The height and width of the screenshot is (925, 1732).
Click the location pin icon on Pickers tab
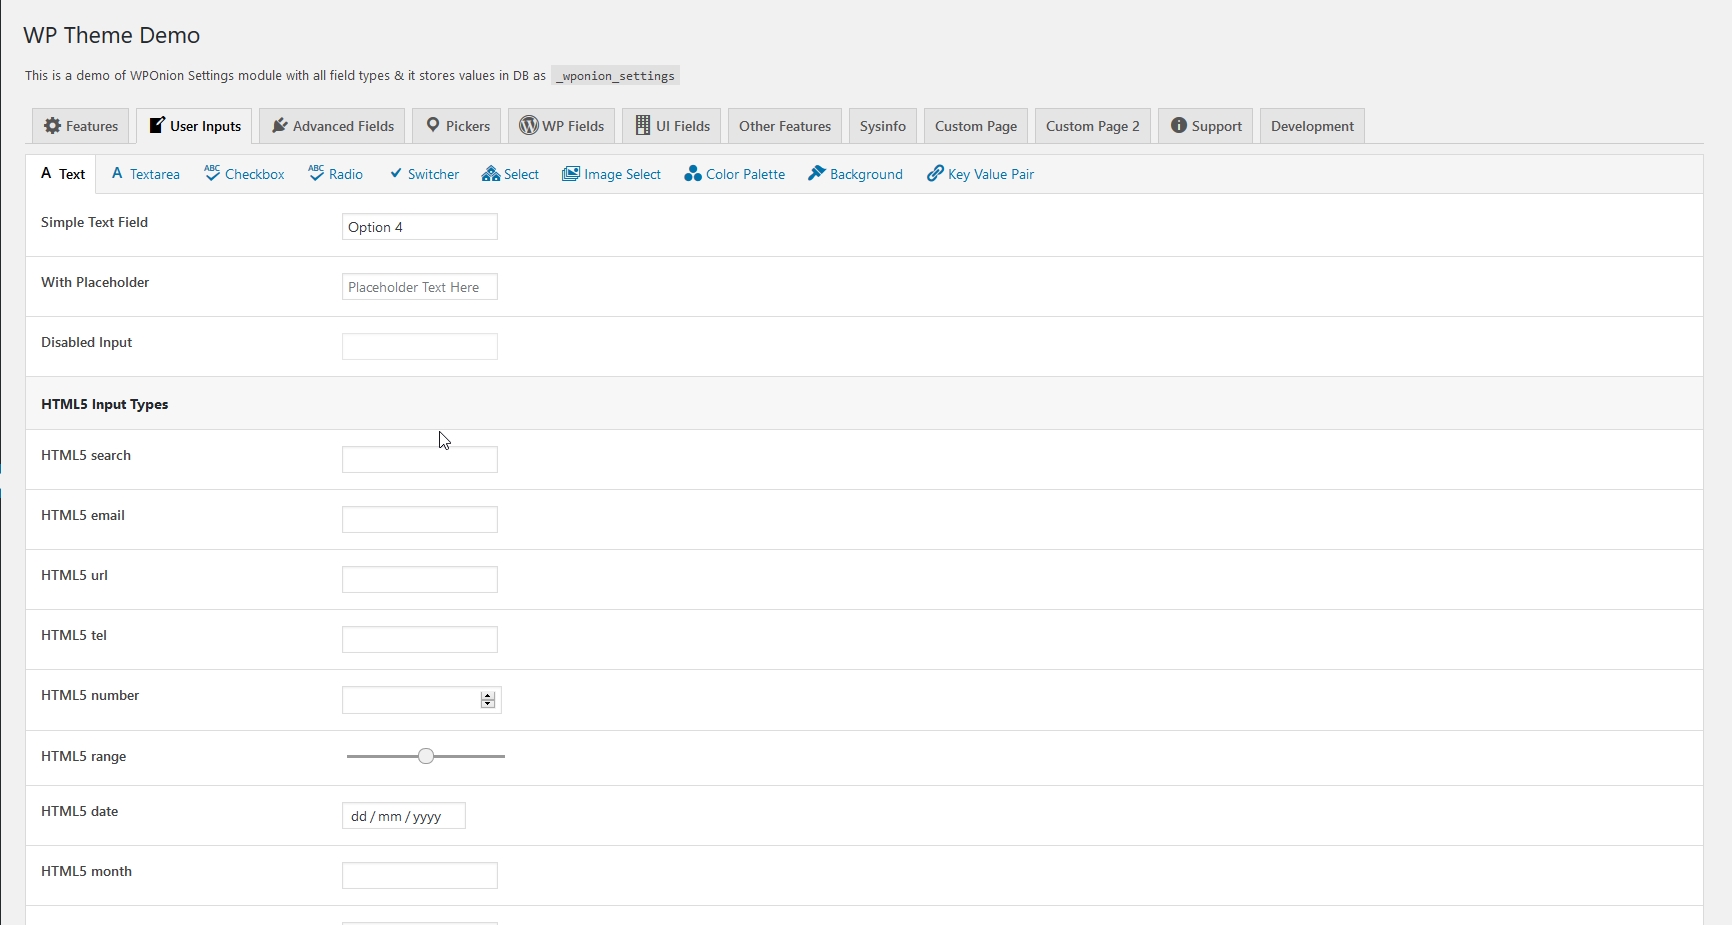[433, 126]
